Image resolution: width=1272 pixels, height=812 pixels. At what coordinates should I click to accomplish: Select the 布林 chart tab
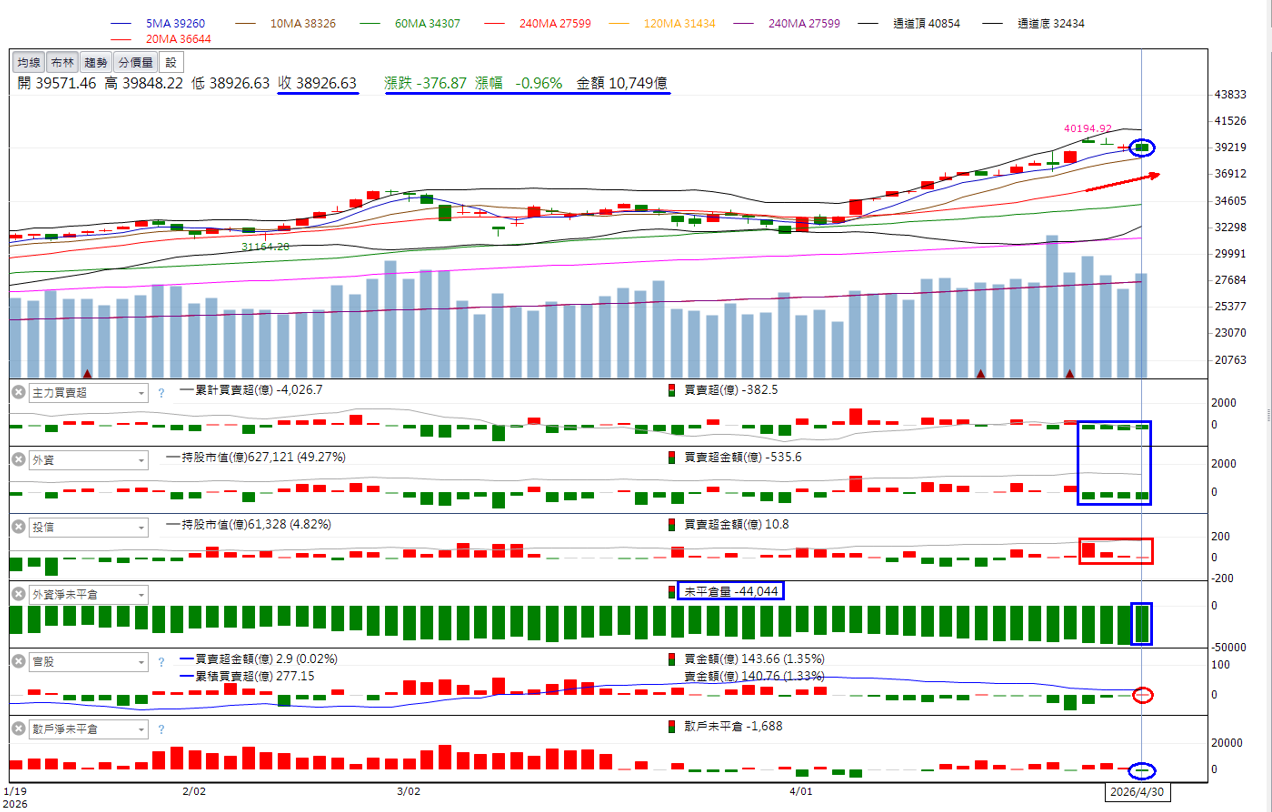tap(62, 62)
